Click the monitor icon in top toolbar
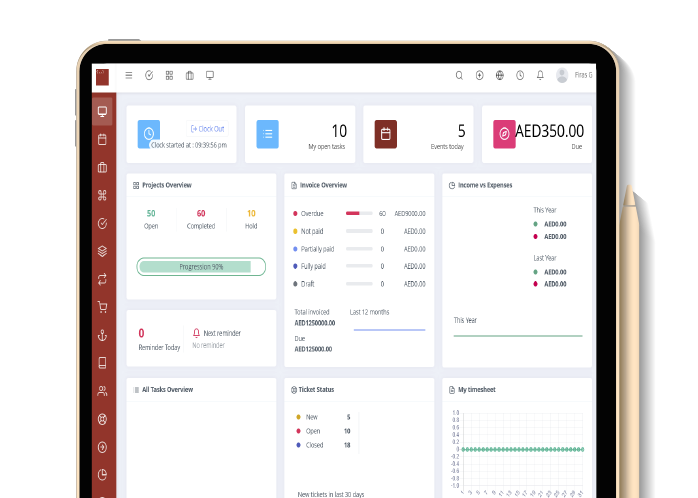The height and width of the screenshot is (498, 698). [x=210, y=75]
